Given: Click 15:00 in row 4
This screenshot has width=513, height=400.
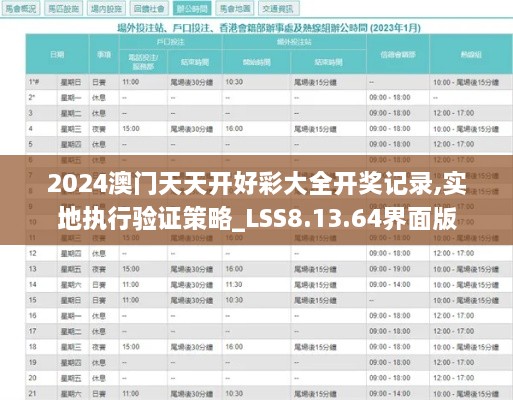Looking at the screenshot, I should tap(131, 129).
